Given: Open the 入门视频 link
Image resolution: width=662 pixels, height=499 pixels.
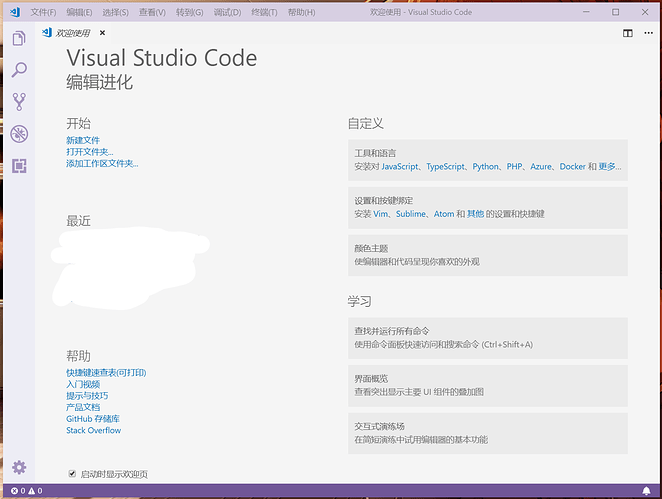Looking at the screenshot, I should click(83, 384).
